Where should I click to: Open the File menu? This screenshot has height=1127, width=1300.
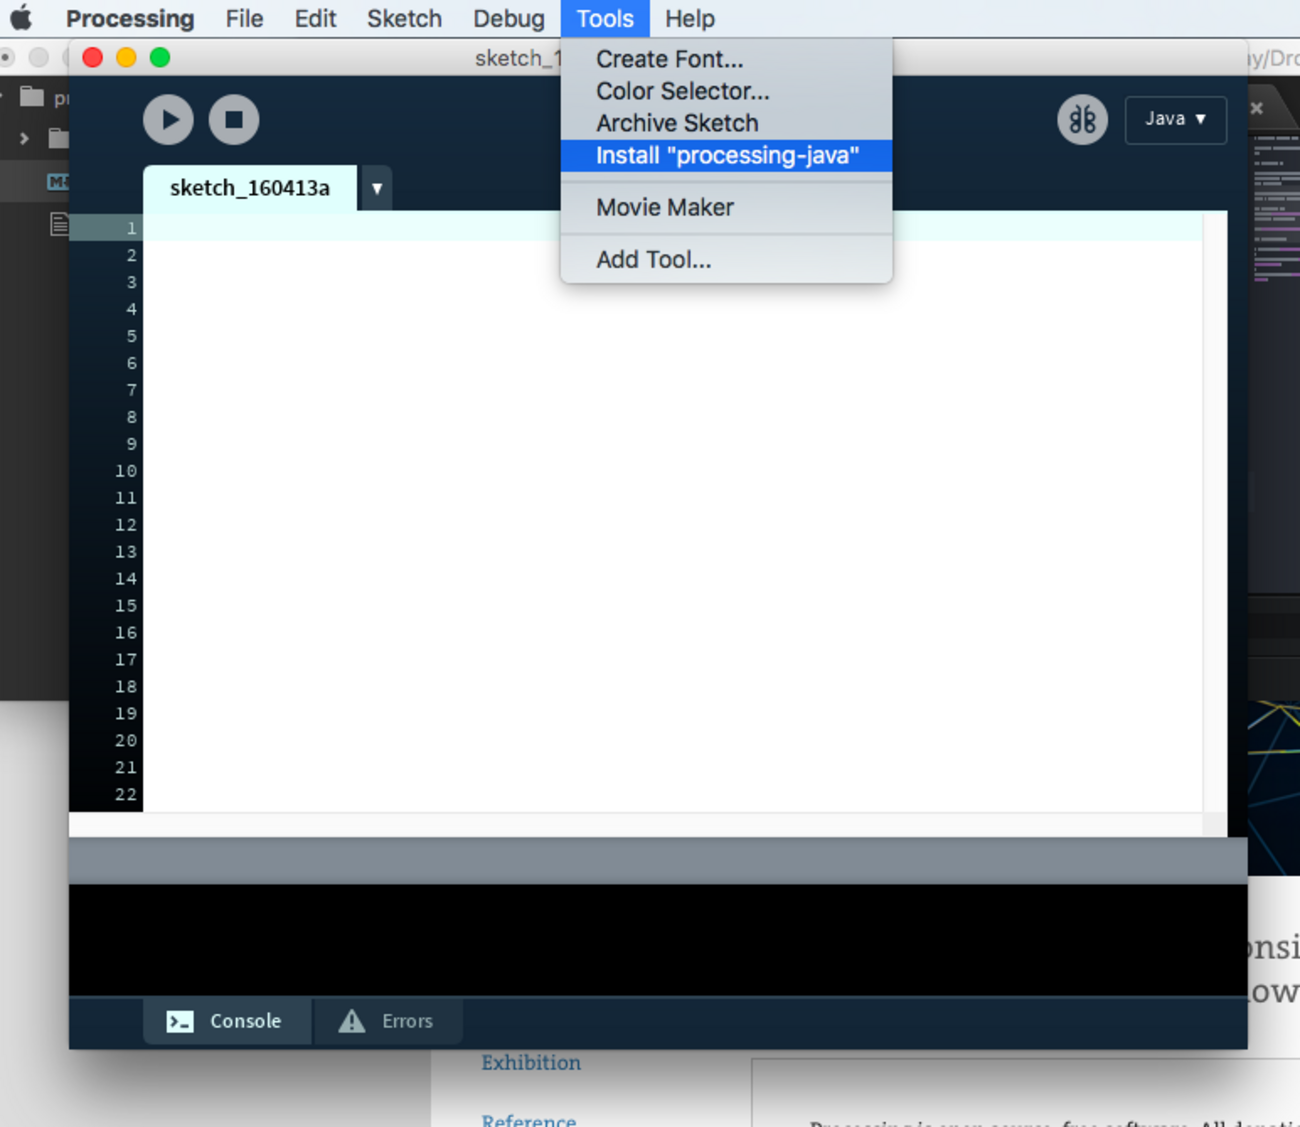pos(244,19)
